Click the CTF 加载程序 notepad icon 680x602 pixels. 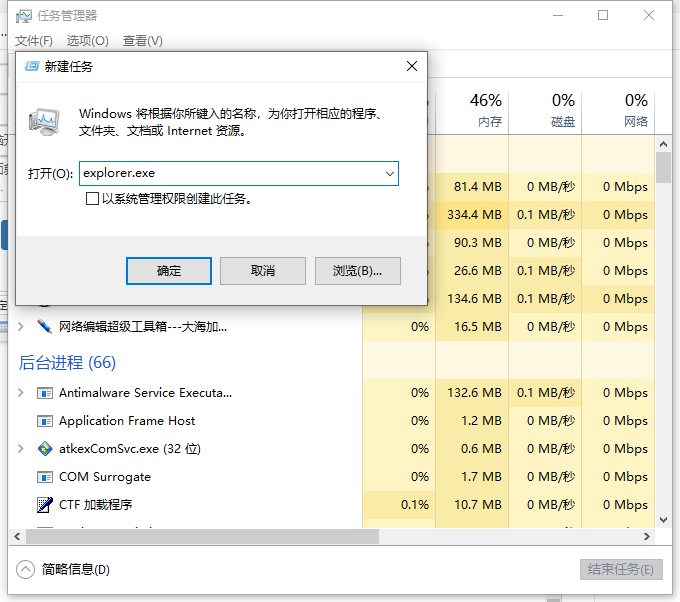[x=45, y=505]
